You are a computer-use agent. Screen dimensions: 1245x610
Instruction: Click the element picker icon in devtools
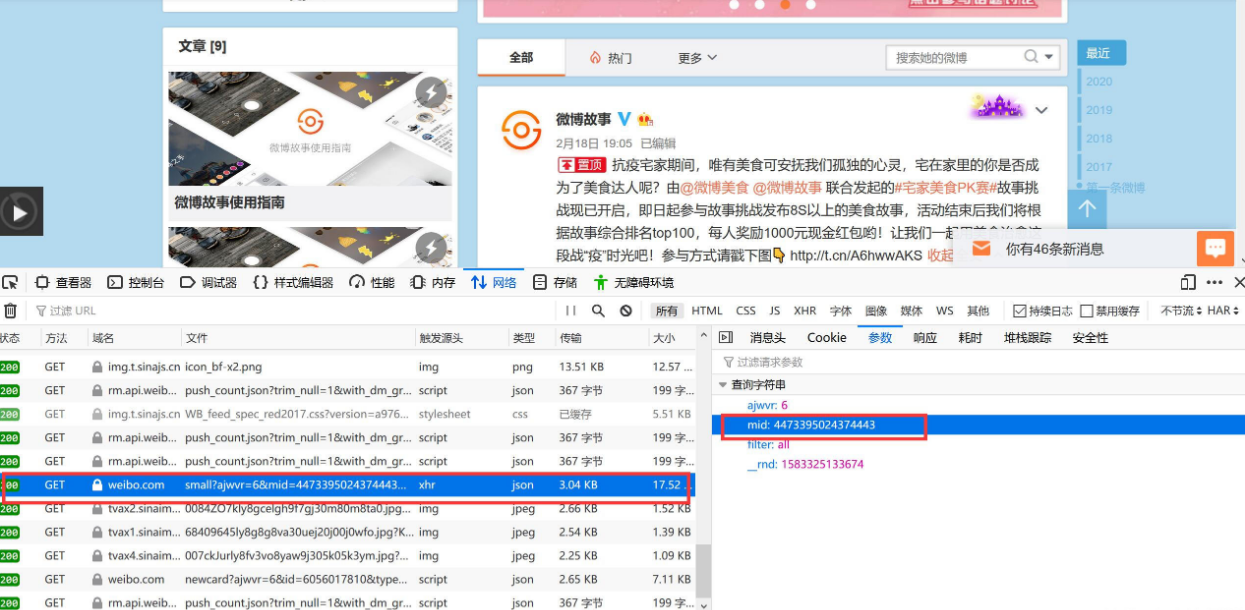tap(10, 282)
